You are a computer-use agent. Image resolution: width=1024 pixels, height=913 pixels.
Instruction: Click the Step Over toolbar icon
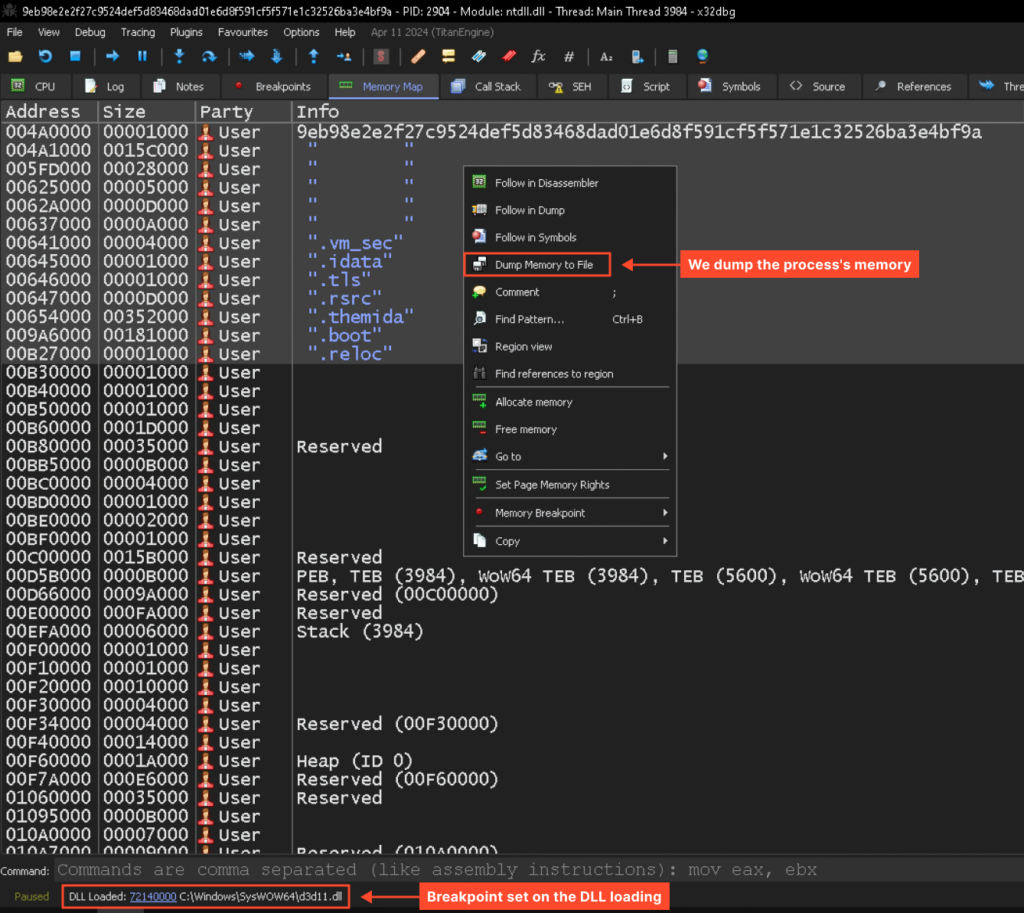[x=209, y=56]
